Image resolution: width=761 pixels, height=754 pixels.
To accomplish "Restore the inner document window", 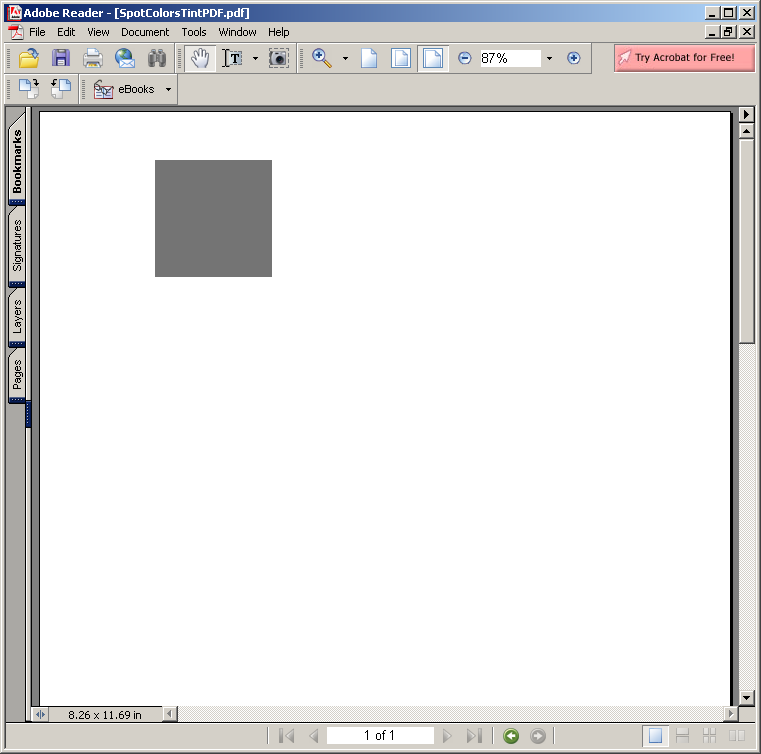I will click(728, 32).
